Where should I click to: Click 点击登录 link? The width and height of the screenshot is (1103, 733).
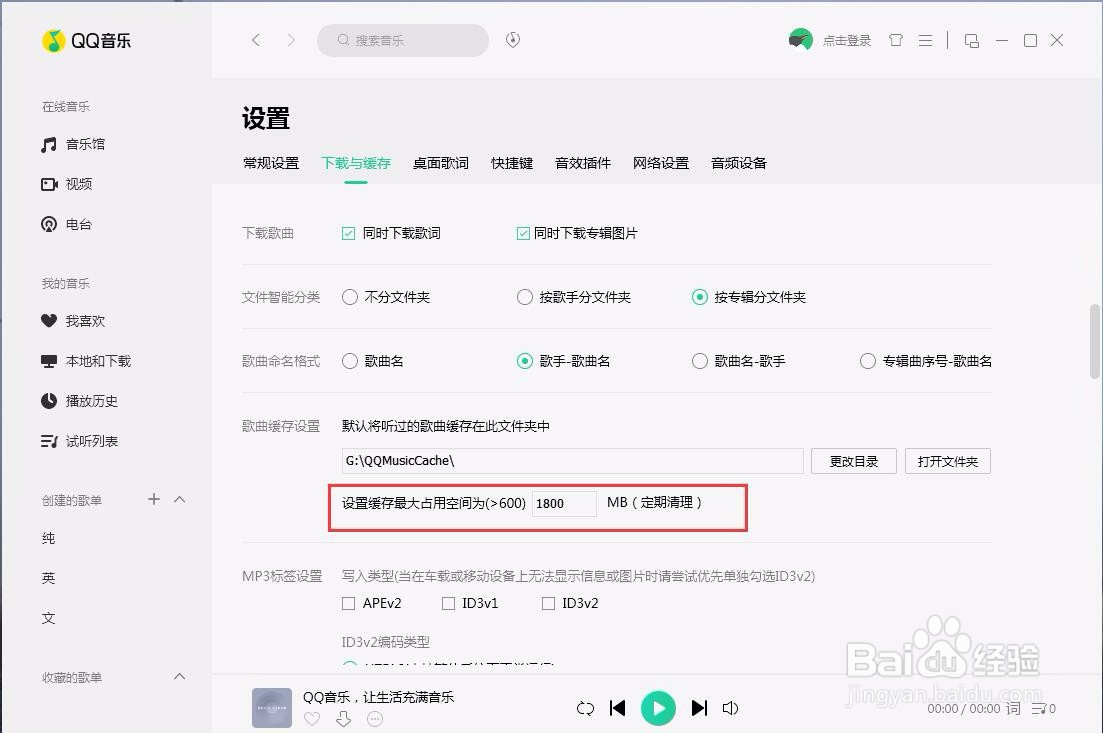tap(847, 41)
